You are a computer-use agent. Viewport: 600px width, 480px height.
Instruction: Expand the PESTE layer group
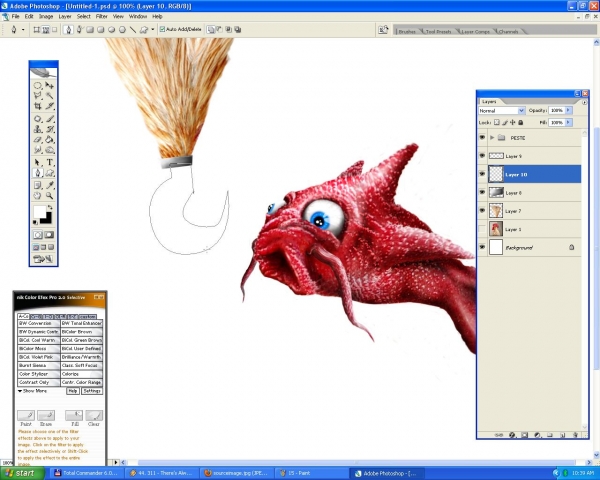coord(492,137)
